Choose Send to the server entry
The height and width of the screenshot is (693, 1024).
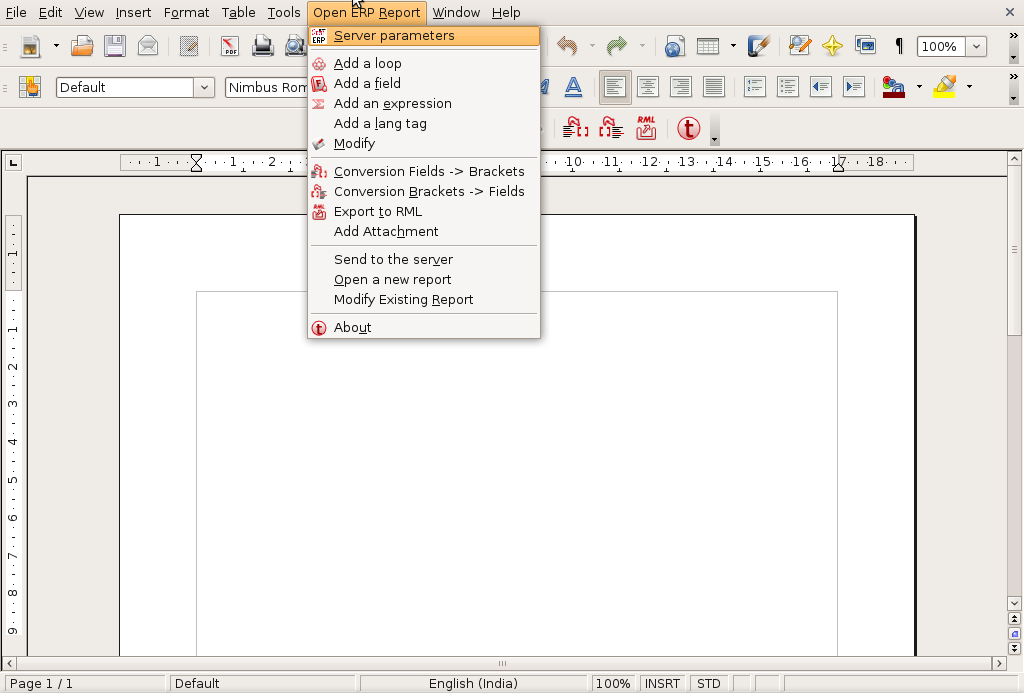click(424, 259)
